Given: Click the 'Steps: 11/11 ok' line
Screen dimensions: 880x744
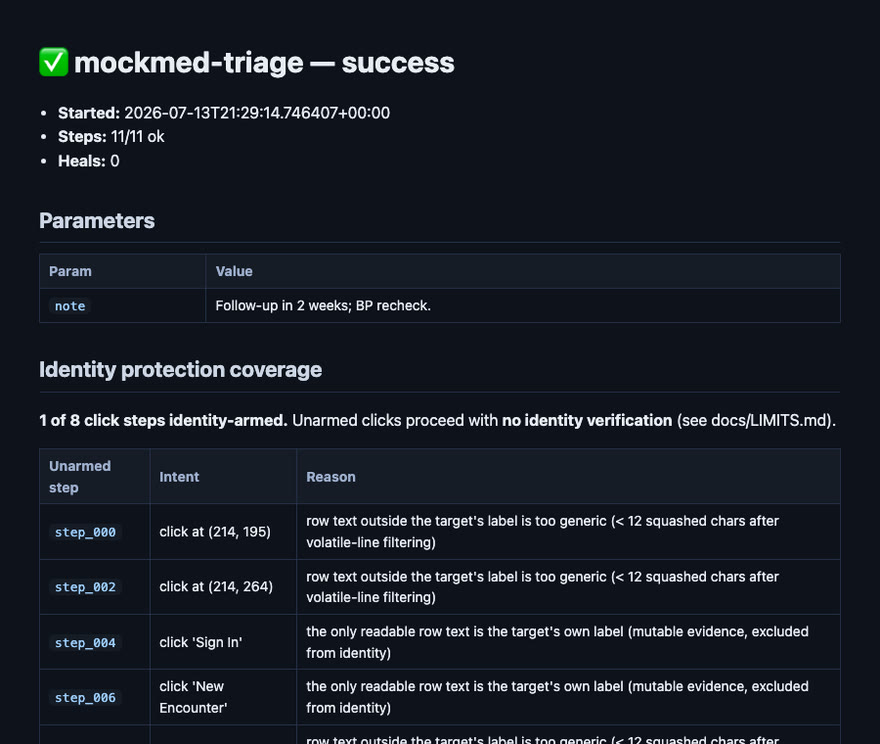Looking at the screenshot, I should pos(111,136).
